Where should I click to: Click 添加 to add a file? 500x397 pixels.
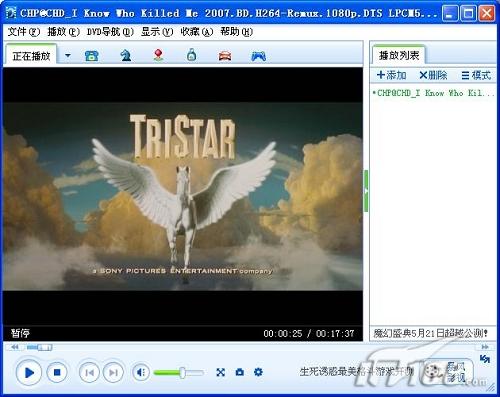coord(391,75)
